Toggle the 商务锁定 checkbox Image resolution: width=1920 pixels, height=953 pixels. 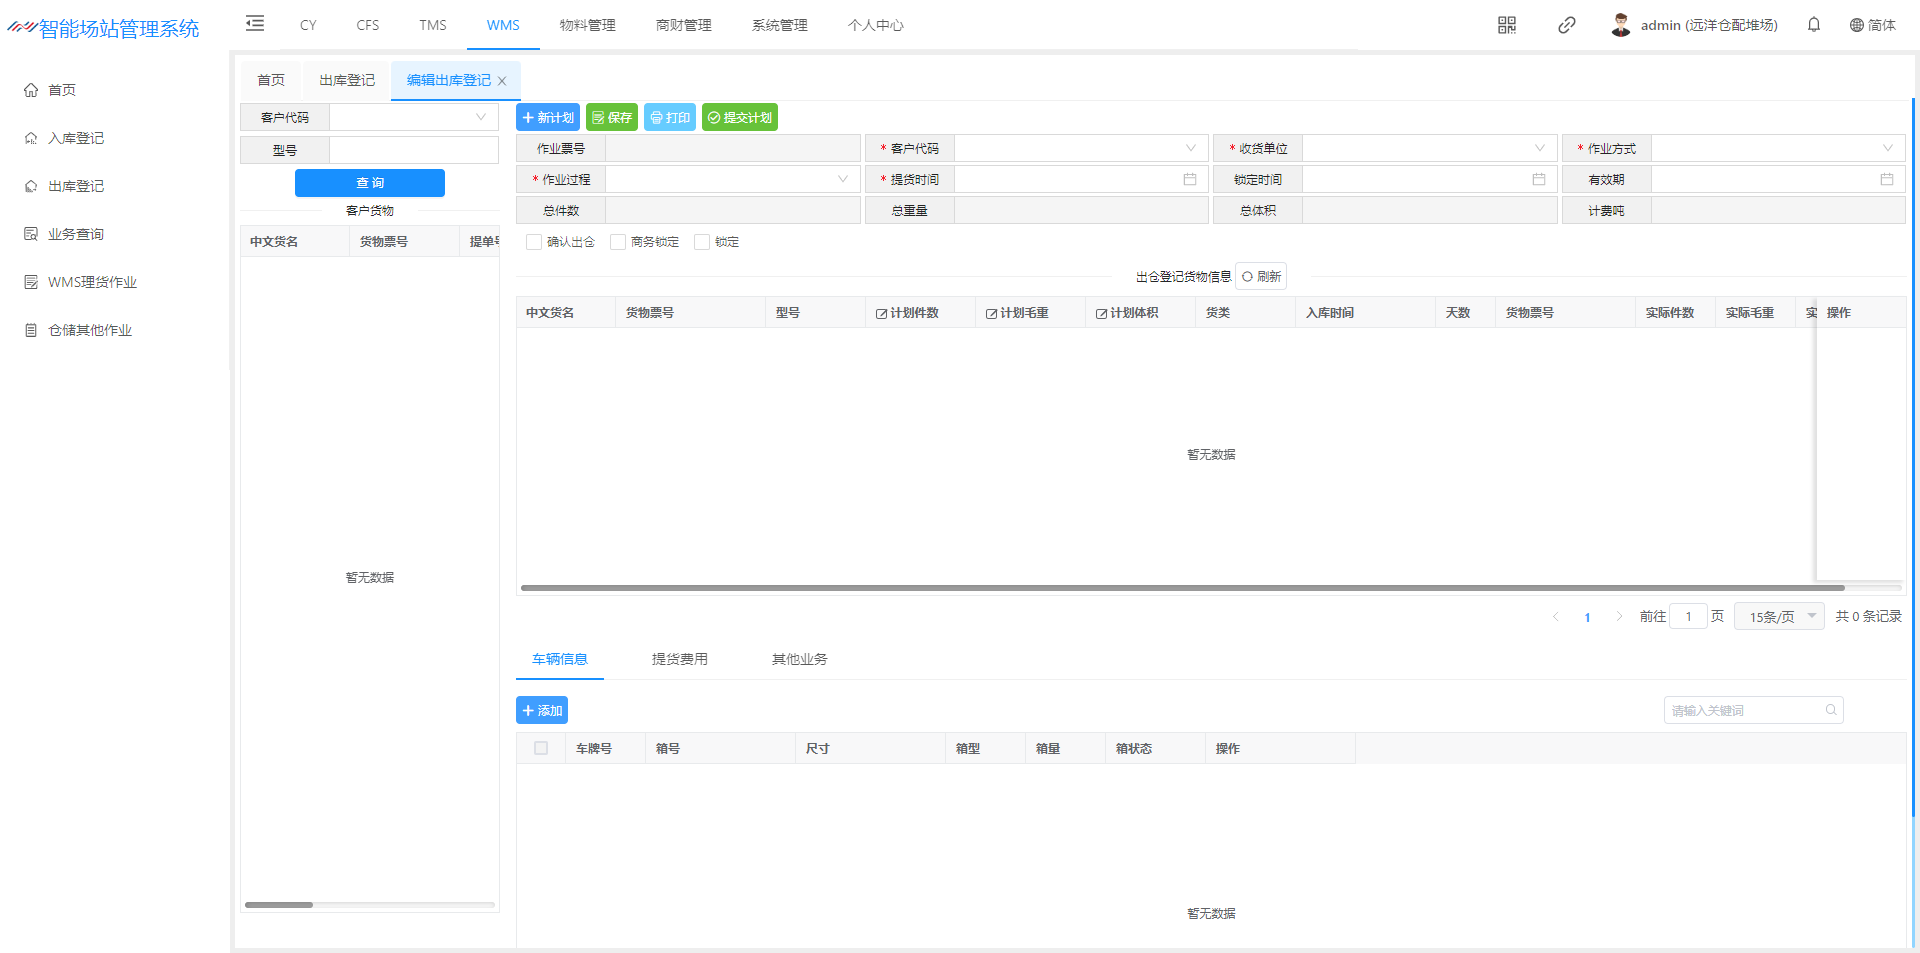point(618,242)
